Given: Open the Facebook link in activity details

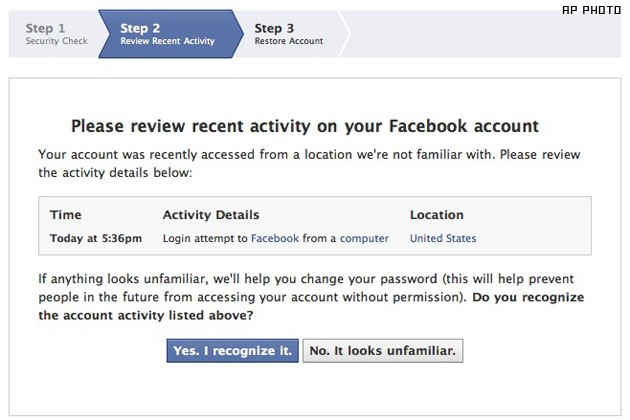Looking at the screenshot, I should 274,238.
